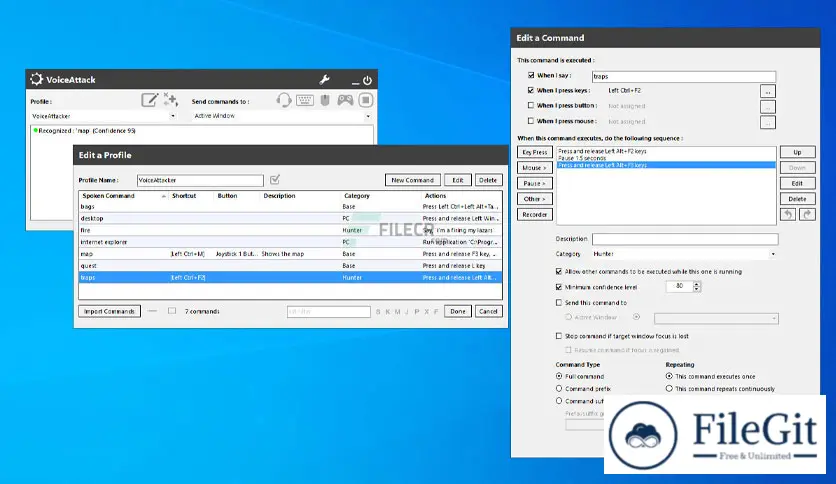
Task: Enable 'When I press button' checkbox
Action: tap(531, 105)
